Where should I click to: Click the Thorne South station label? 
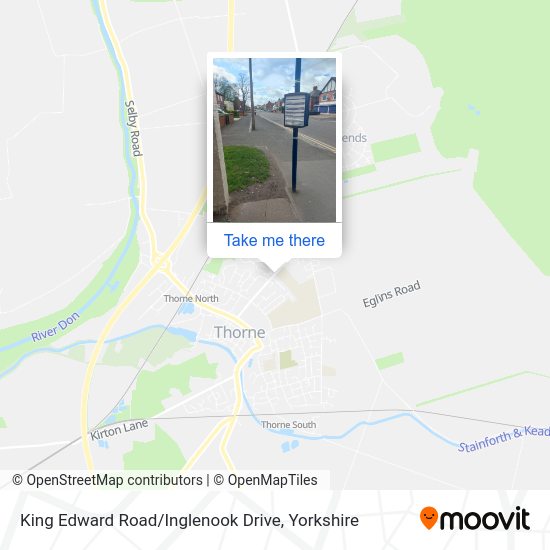(x=288, y=425)
